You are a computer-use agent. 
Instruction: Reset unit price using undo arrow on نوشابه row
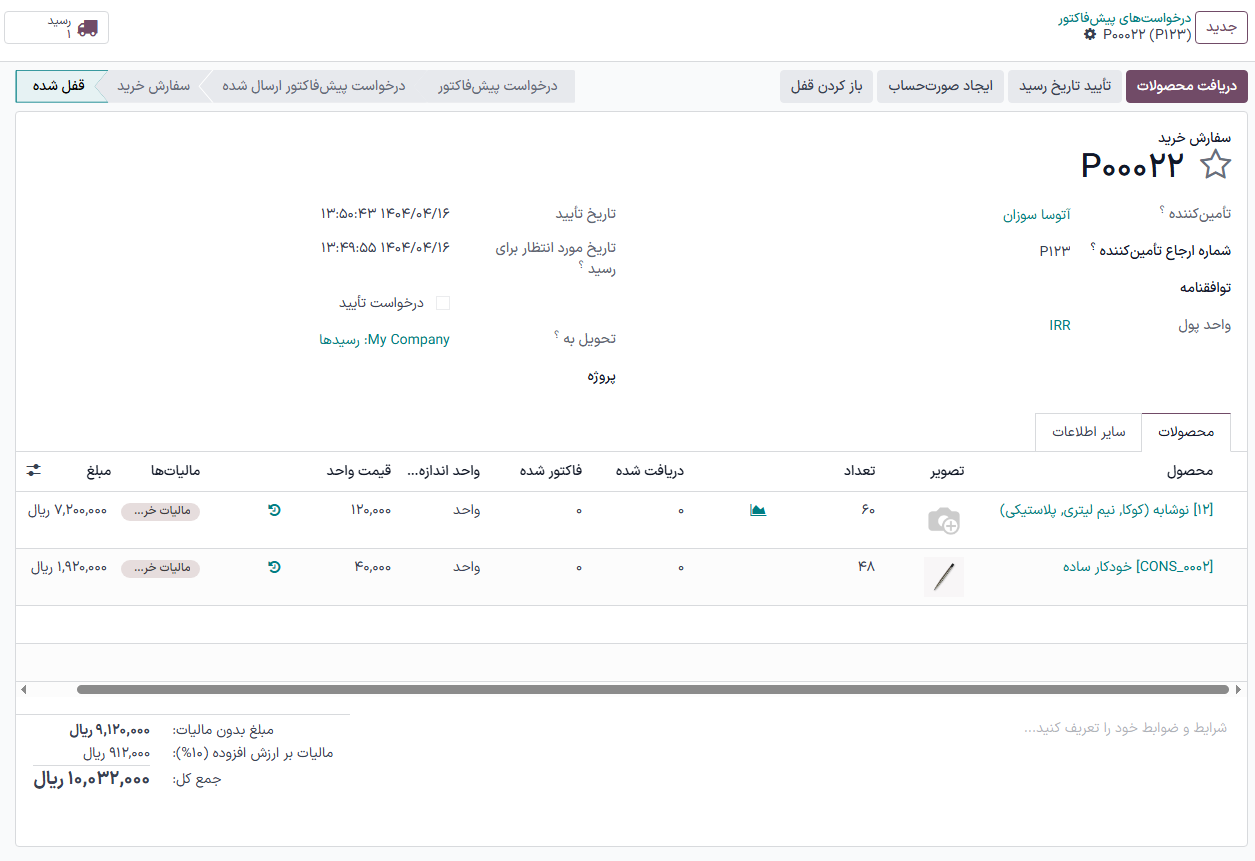click(x=274, y=510)
